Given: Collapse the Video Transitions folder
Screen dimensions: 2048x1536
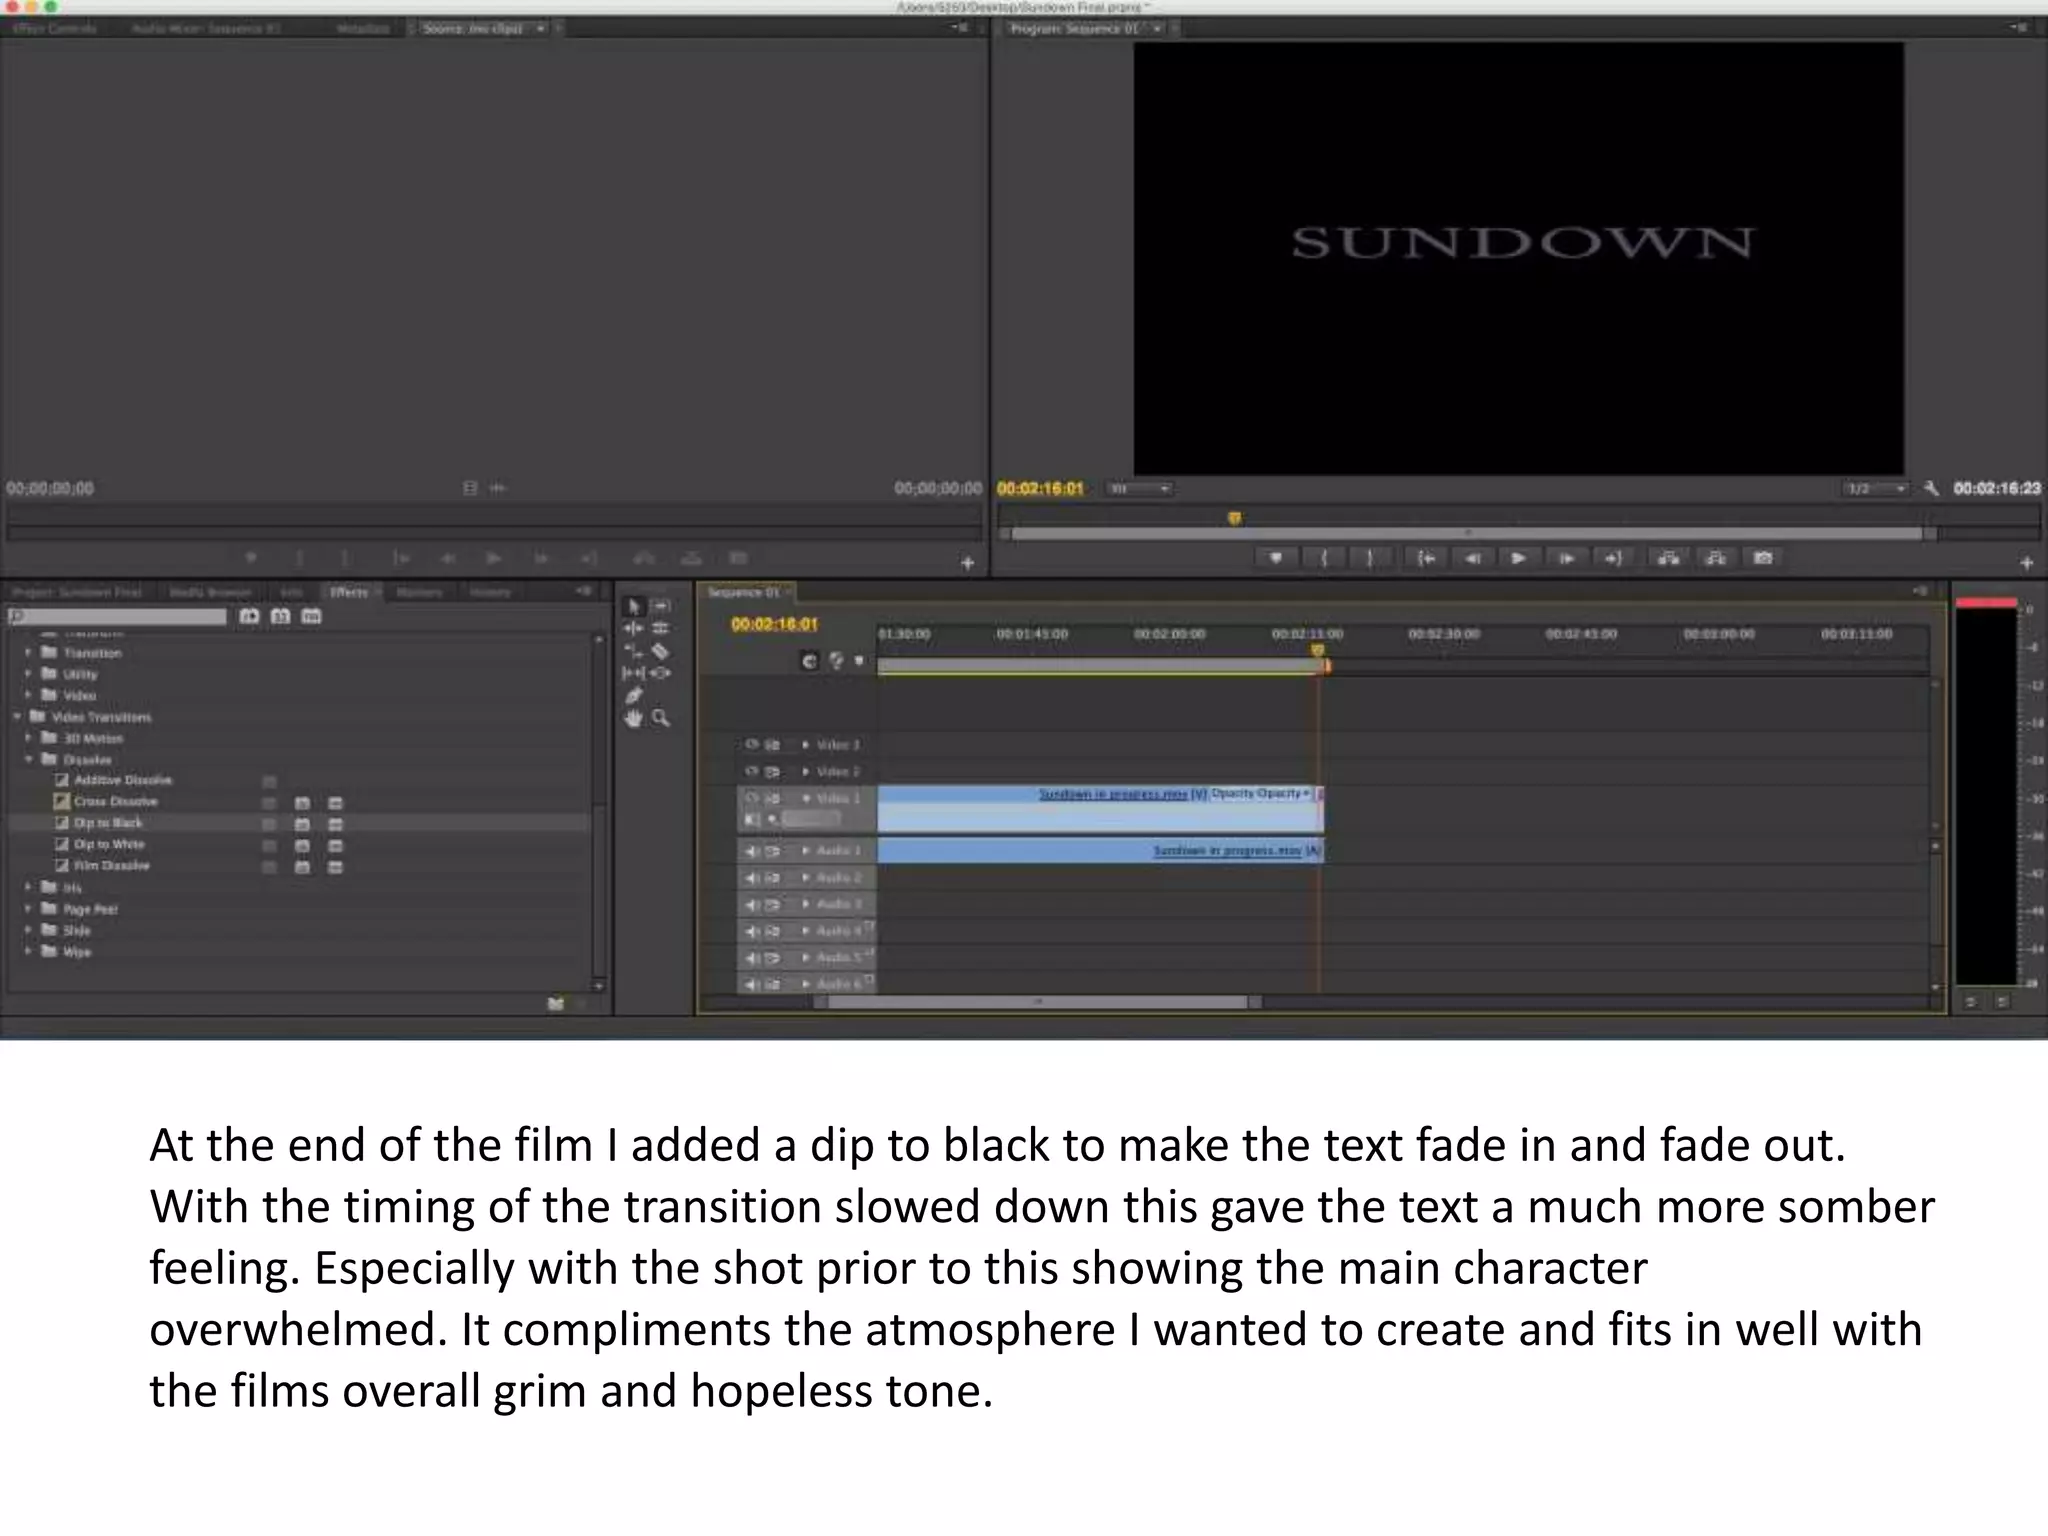Looking at the screenshot, I should tap(17, 717).
